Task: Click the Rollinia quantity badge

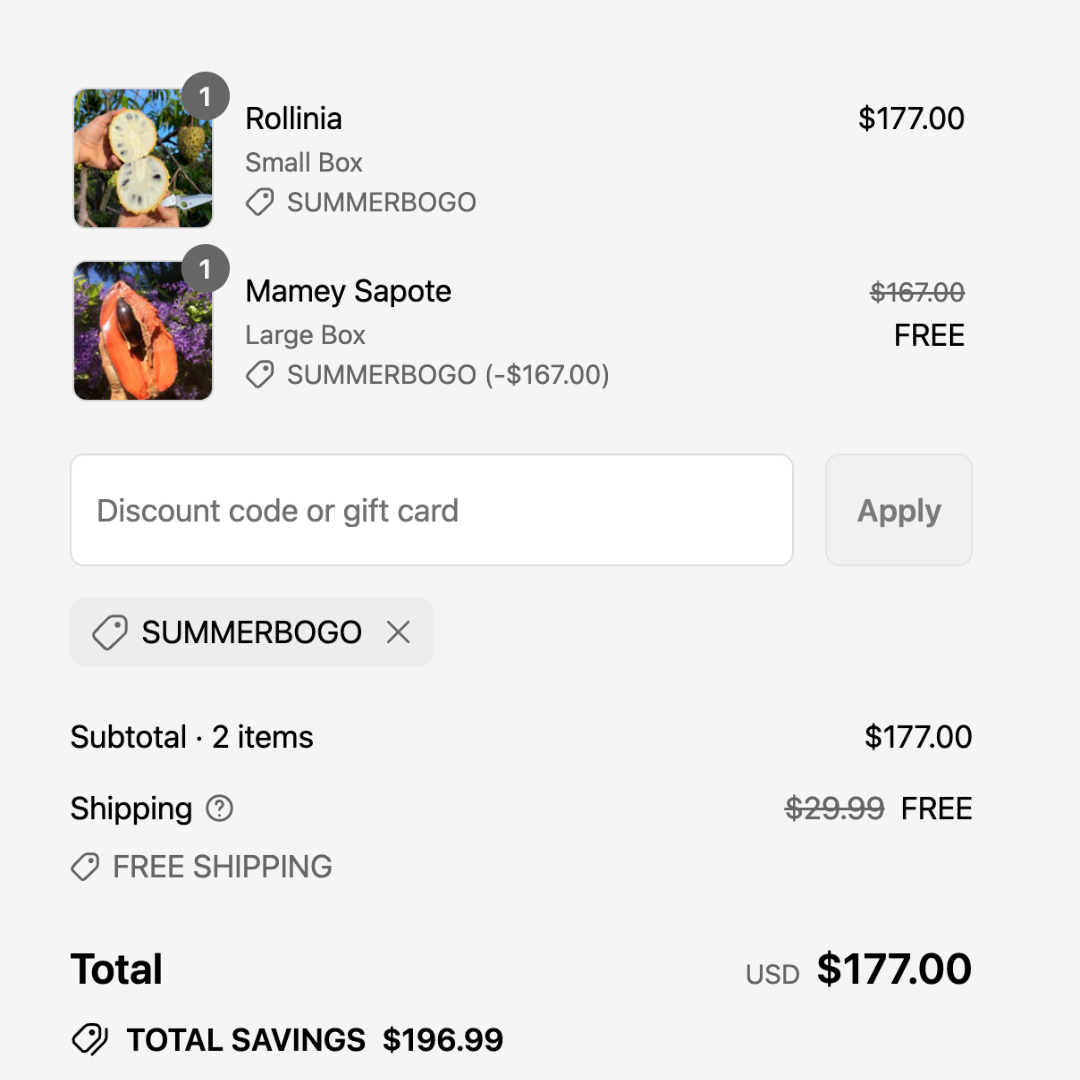Action: pos(205,97)
